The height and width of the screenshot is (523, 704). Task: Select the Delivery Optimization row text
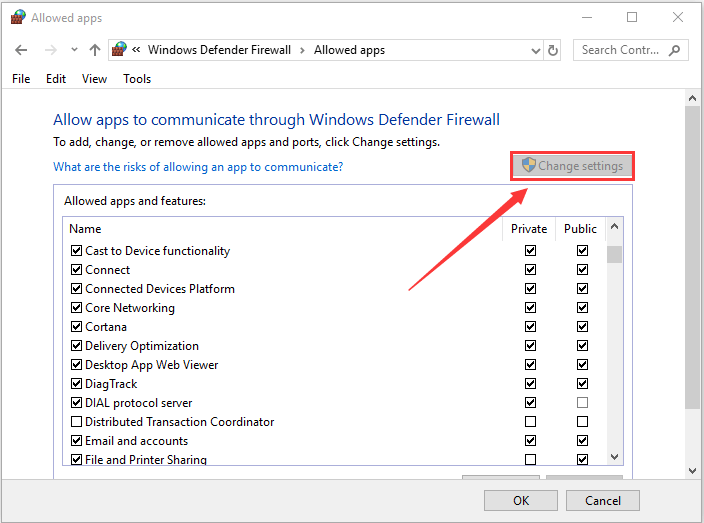coord(142,346)
